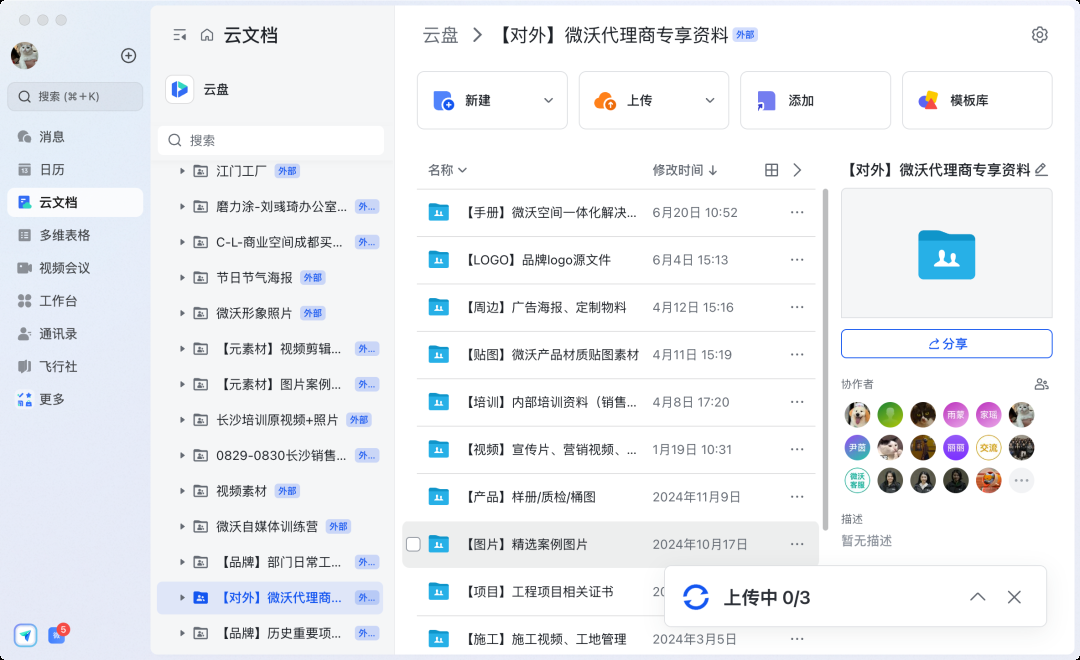The width and height of the screenshot is (1080, 660).
Task: Open more options for 【产品】样册/质检/桶图
Action: (x=797, y=497)
